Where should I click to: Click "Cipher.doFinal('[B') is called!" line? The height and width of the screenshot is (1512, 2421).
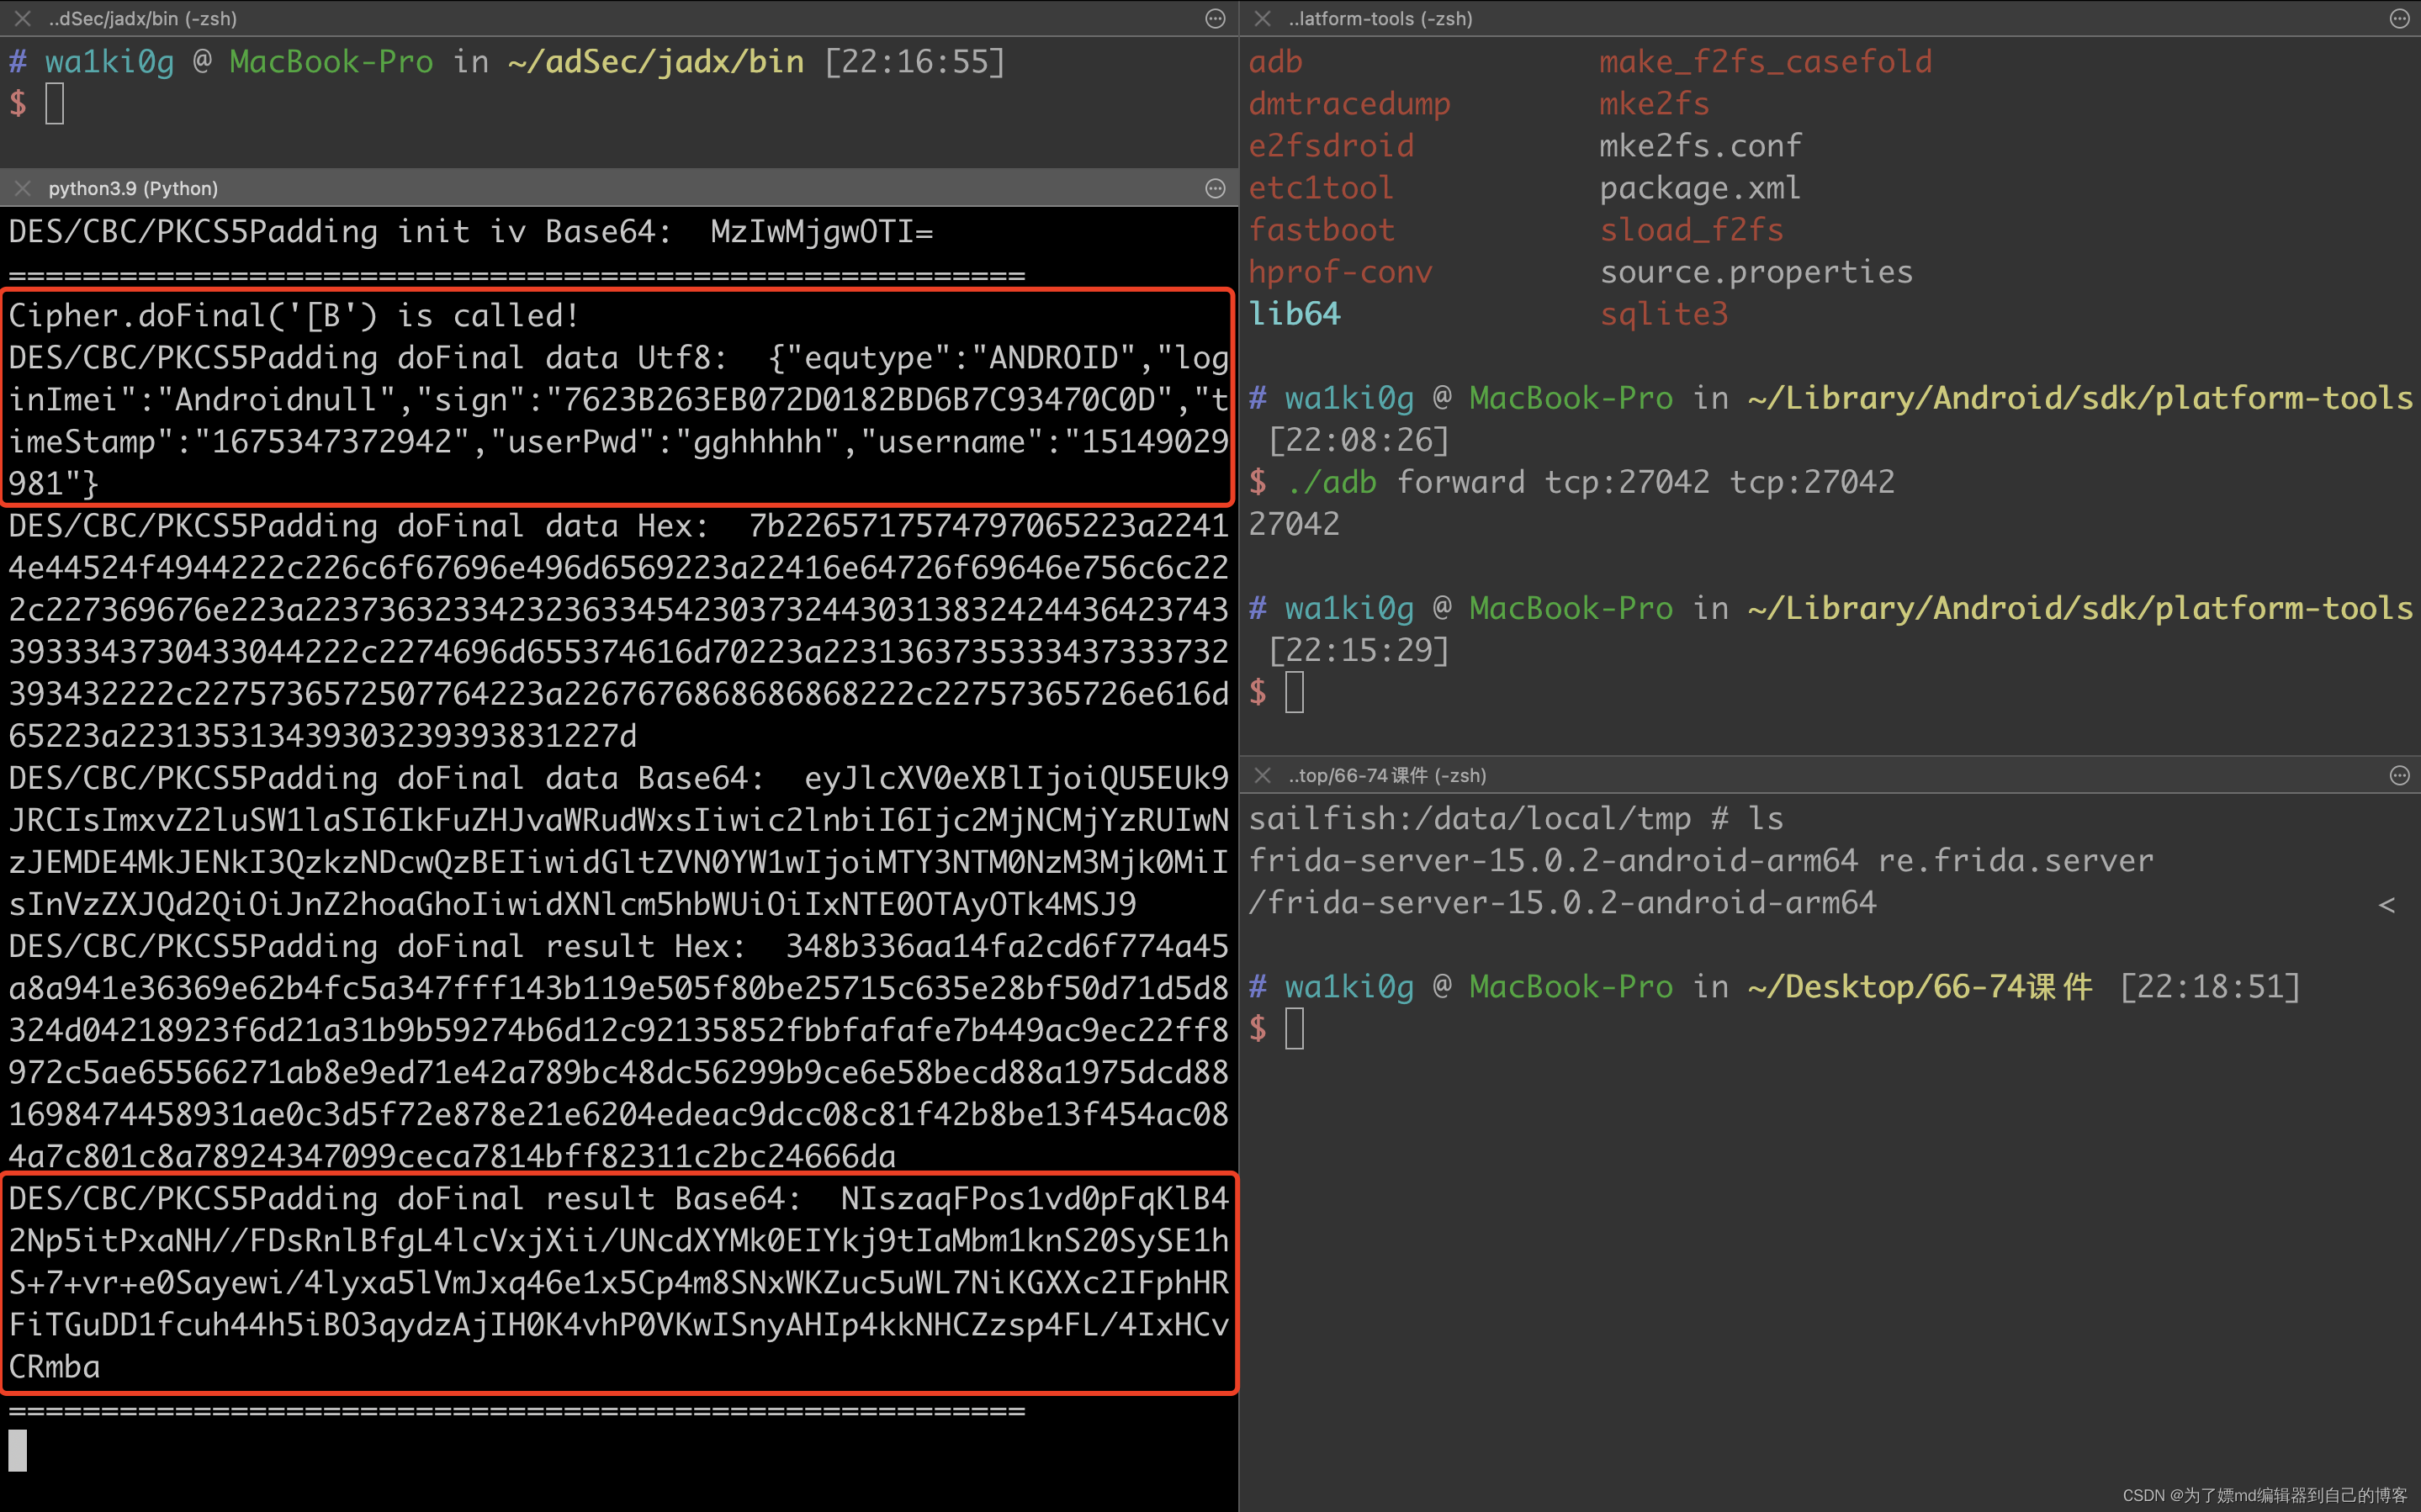pyautogui.click(x=294, y=316)
